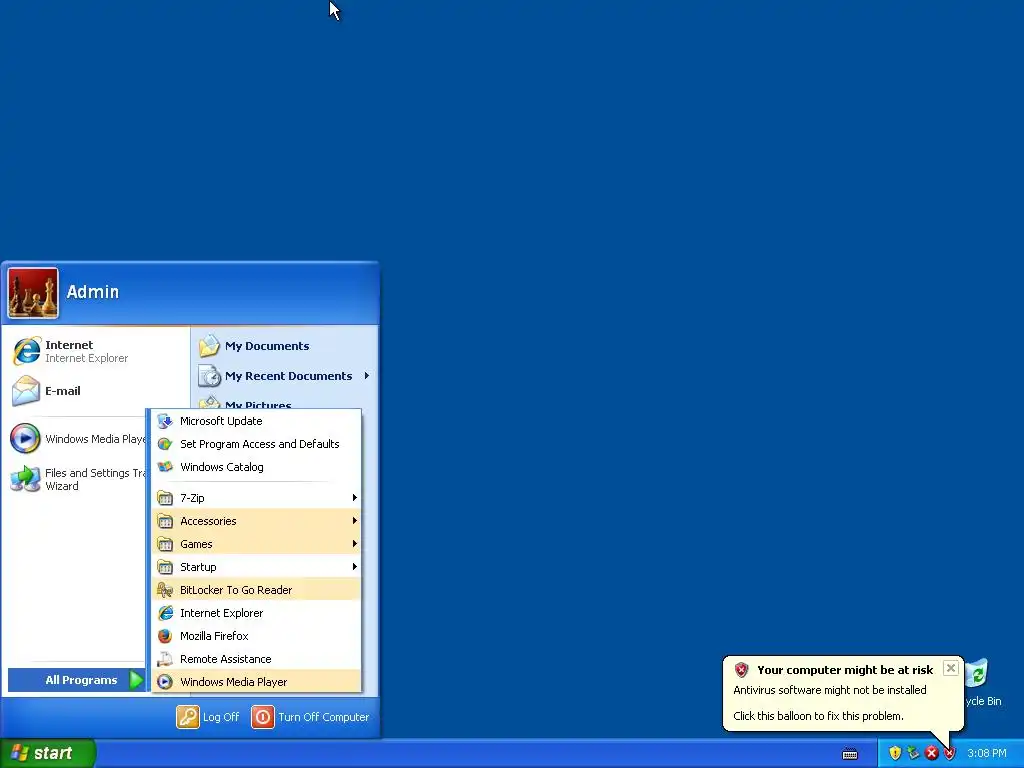The image size is (1024, 768).
Task: Click the Admin chess user picture
Action: pyautogui.click(x=33, y=293)
